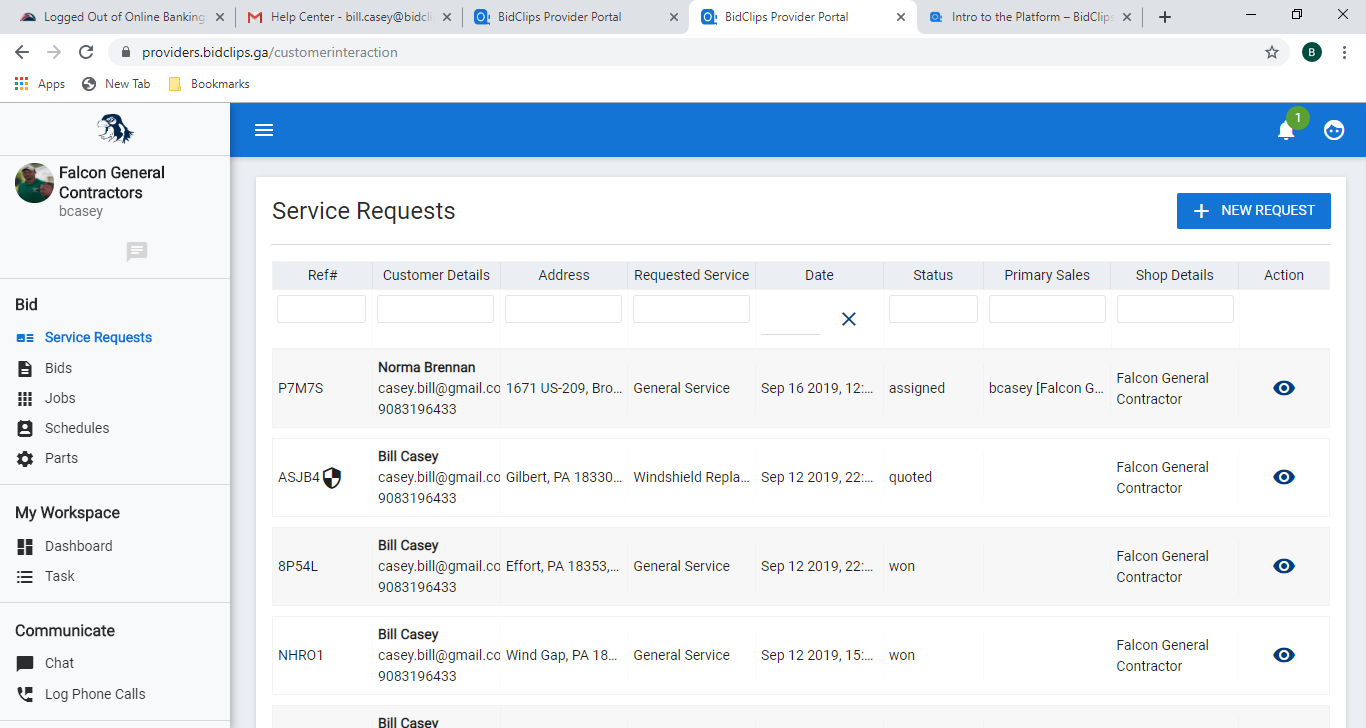1366x728 pixels.
Task: Focus the Address filter field
Action: tap(563, 309)
